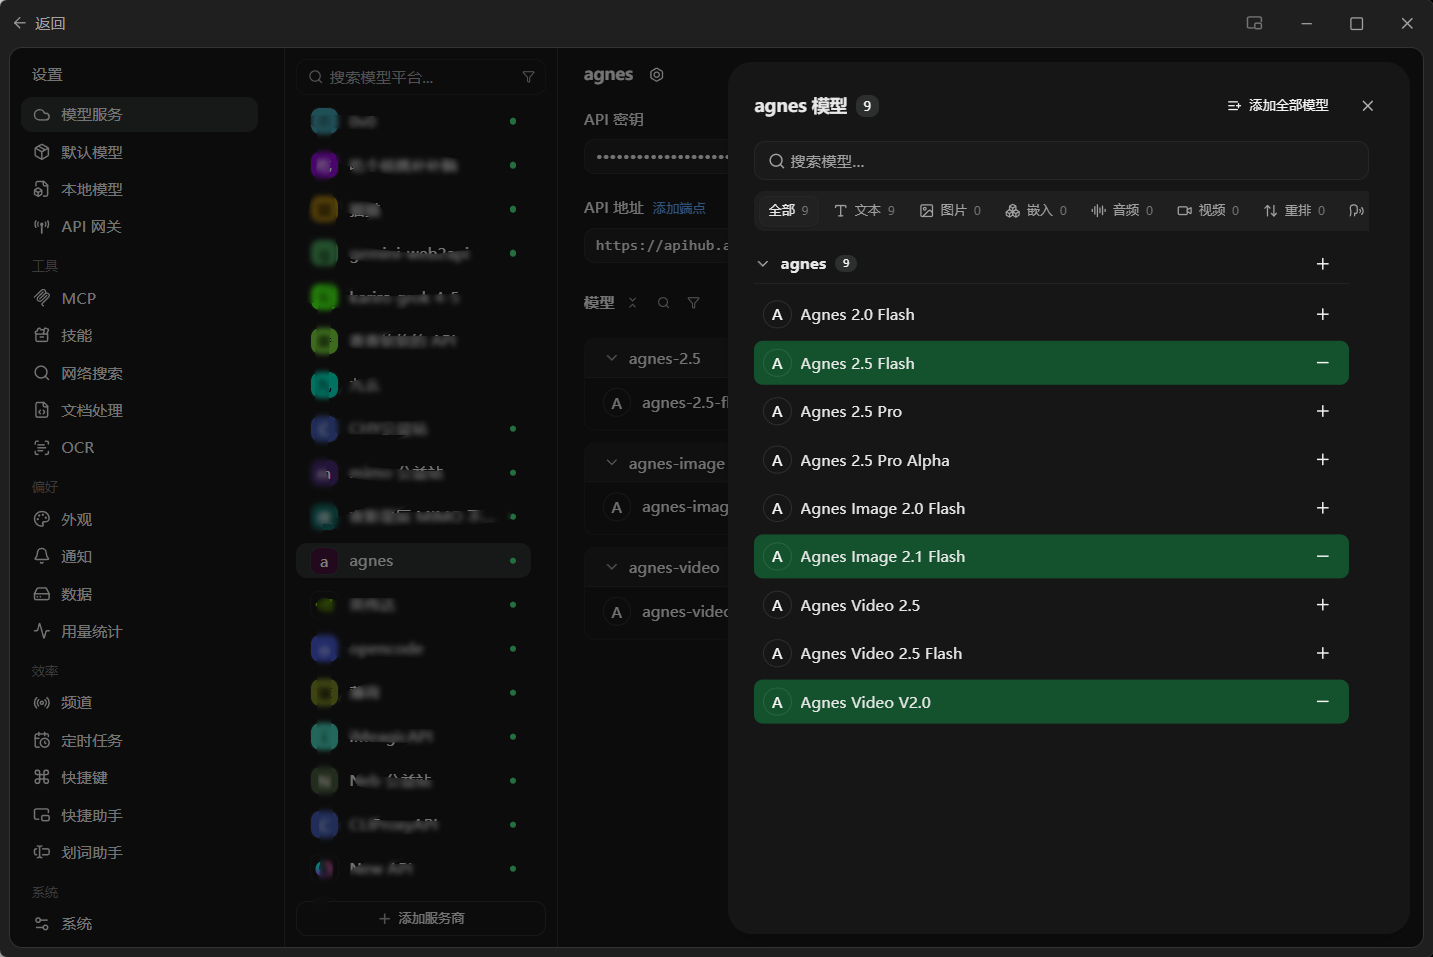The width and height of the screenshot is (1433, 957).
Task: Select 快捷助手 in the sidebar
Action: [x=139, y=816]
